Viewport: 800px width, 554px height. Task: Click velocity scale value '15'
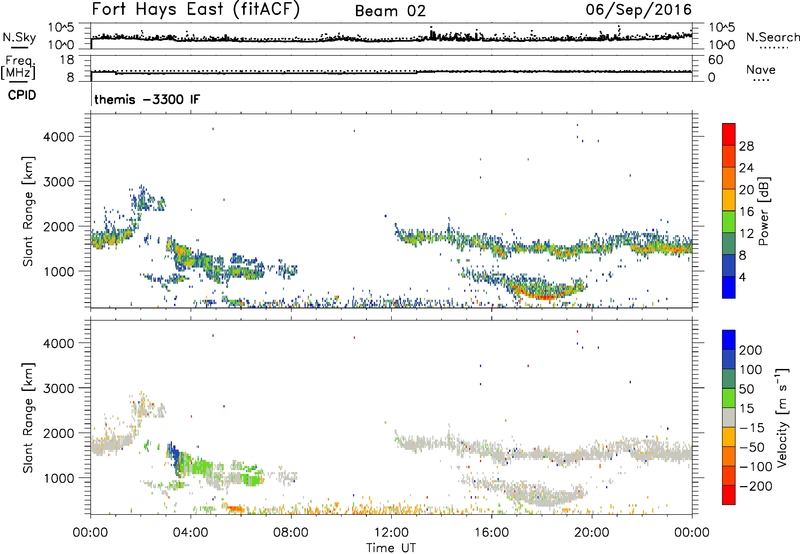point(746,408)
